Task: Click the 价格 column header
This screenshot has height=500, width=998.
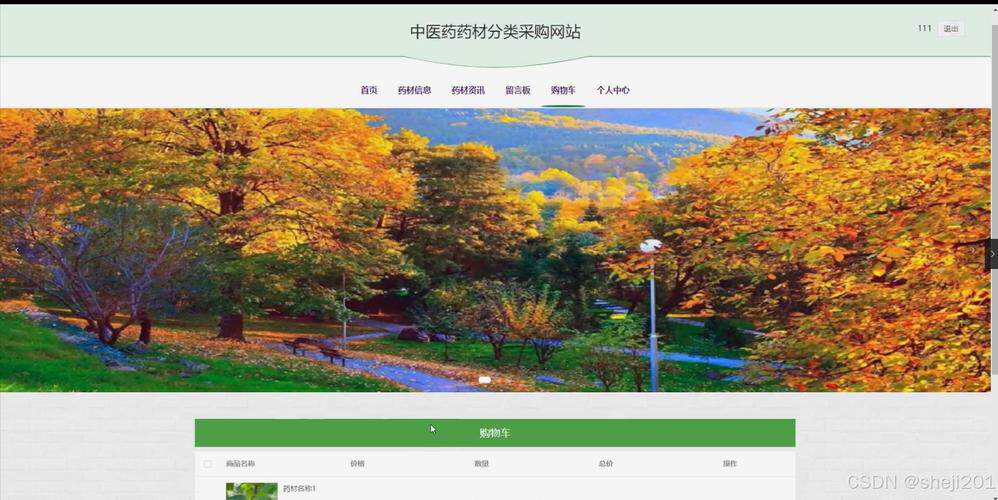Action: [x=357, y=464]
